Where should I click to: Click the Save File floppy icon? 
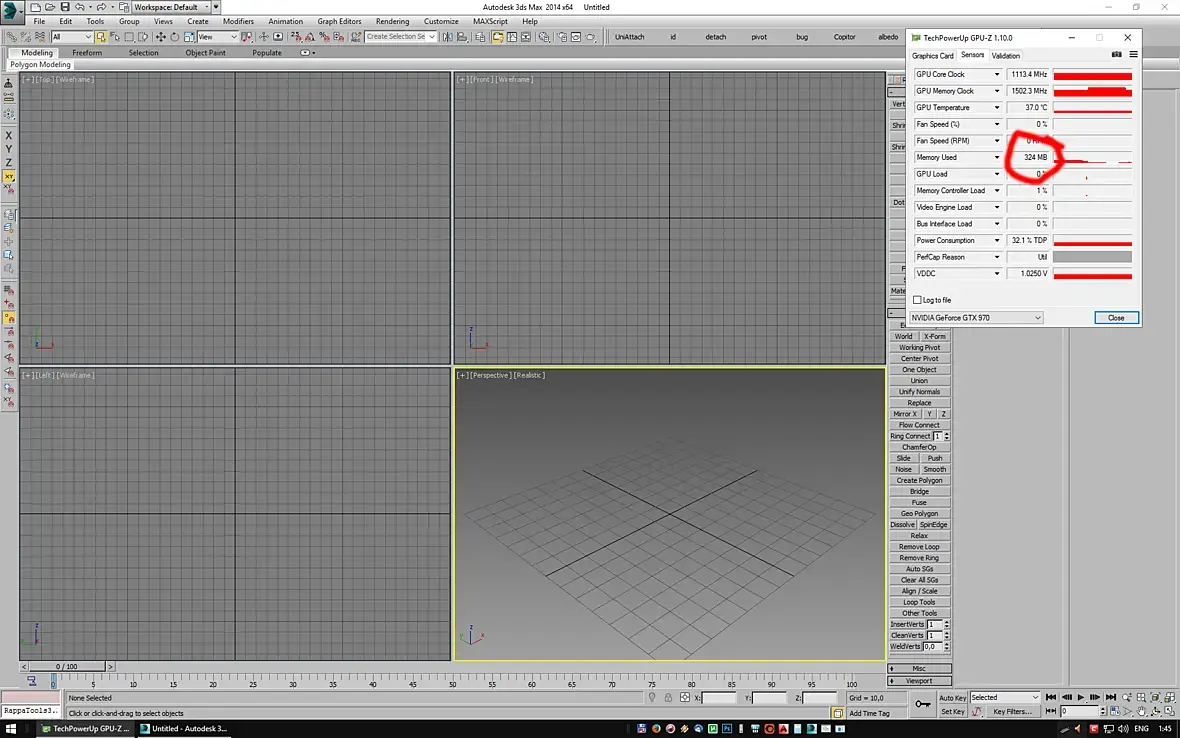coord(65,7)
